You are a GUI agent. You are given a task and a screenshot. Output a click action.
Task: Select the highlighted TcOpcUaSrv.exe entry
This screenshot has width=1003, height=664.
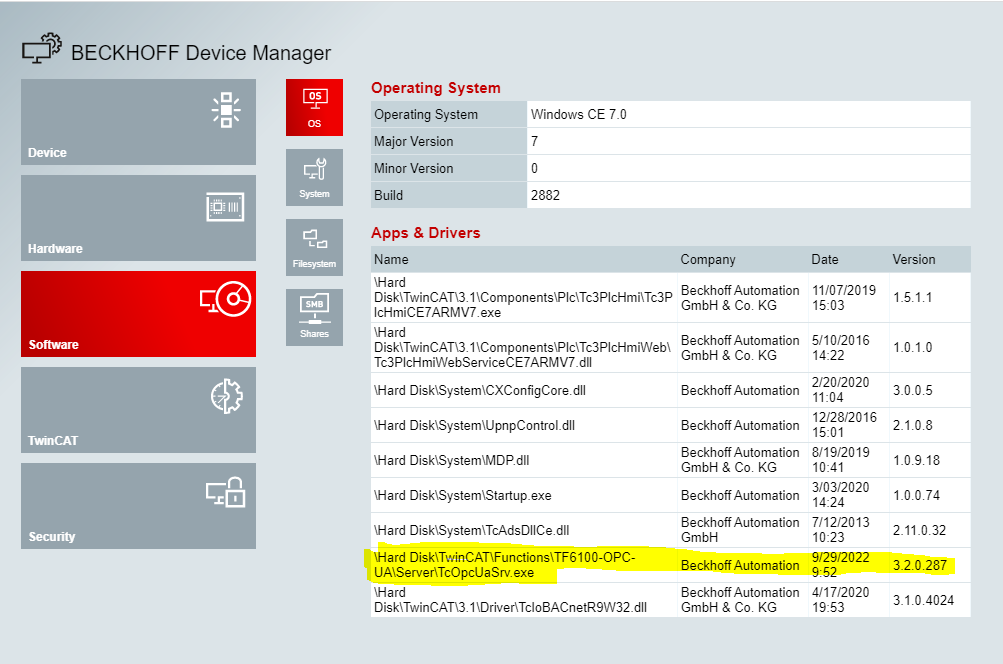(x=504, y=565)
